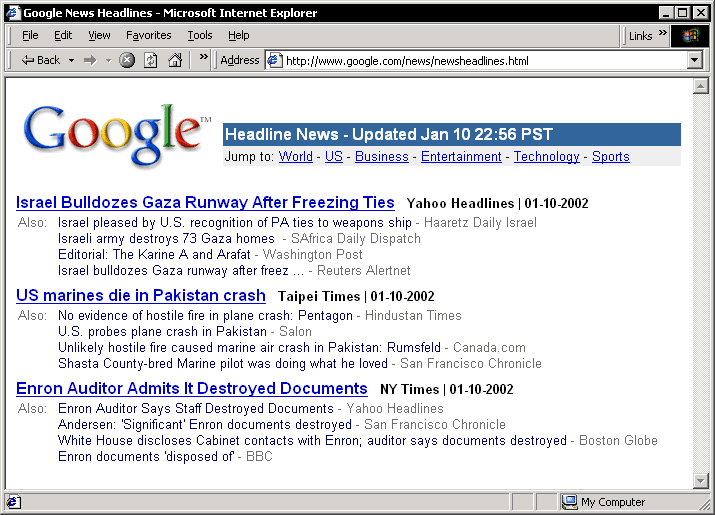This screenshot has width=715, height=515.
Task: Click the vertical scrollbar down arrow
Action: pos(701,481)
